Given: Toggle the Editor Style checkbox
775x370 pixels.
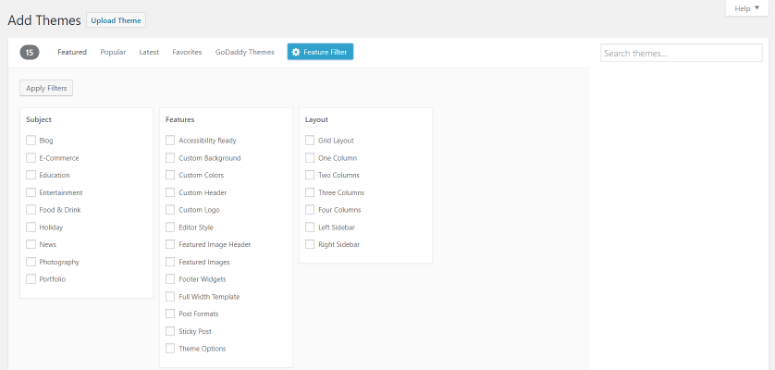Looking at the screenshot, I should click(171, 227).
